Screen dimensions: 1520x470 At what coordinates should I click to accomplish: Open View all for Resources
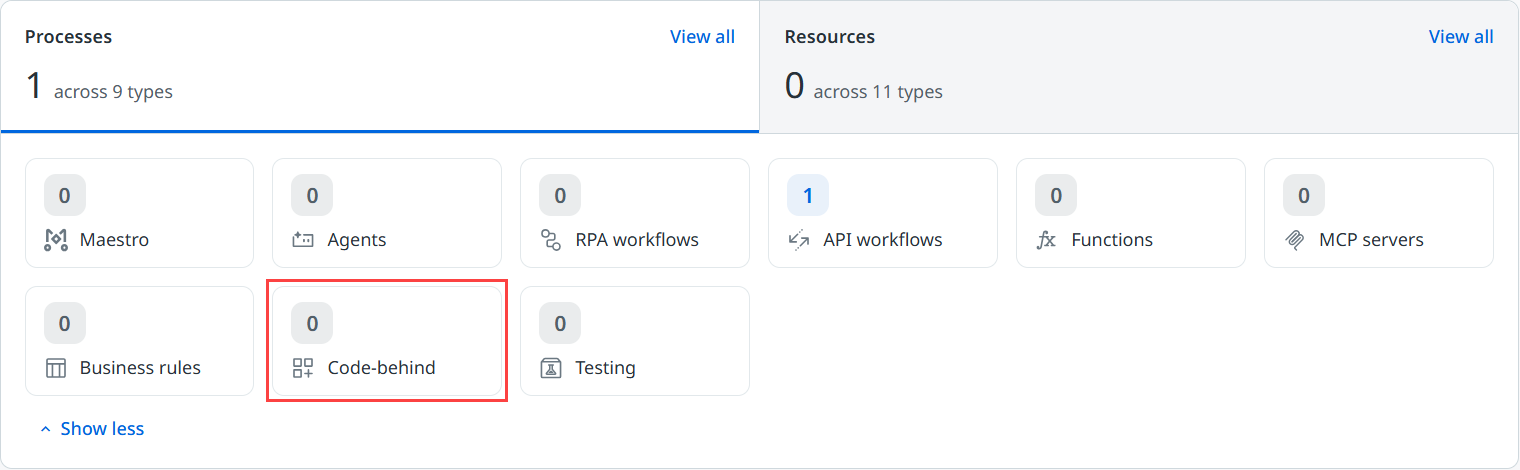point(1461,37)
